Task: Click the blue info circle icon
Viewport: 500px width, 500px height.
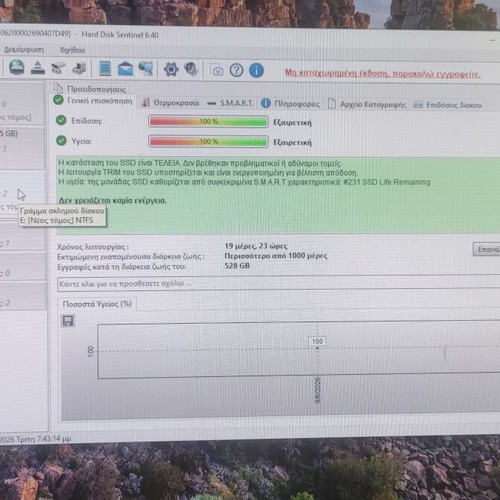Action: coord(256,71)
